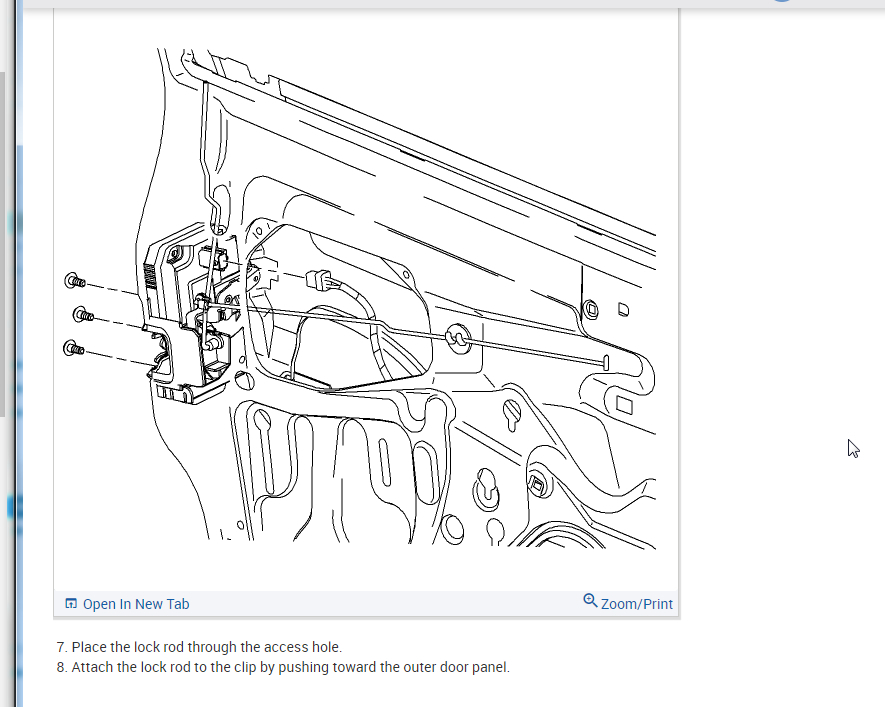Click the magnifier zoom icon
Viewport: 885px width, 707px height.
coord(590,600)
